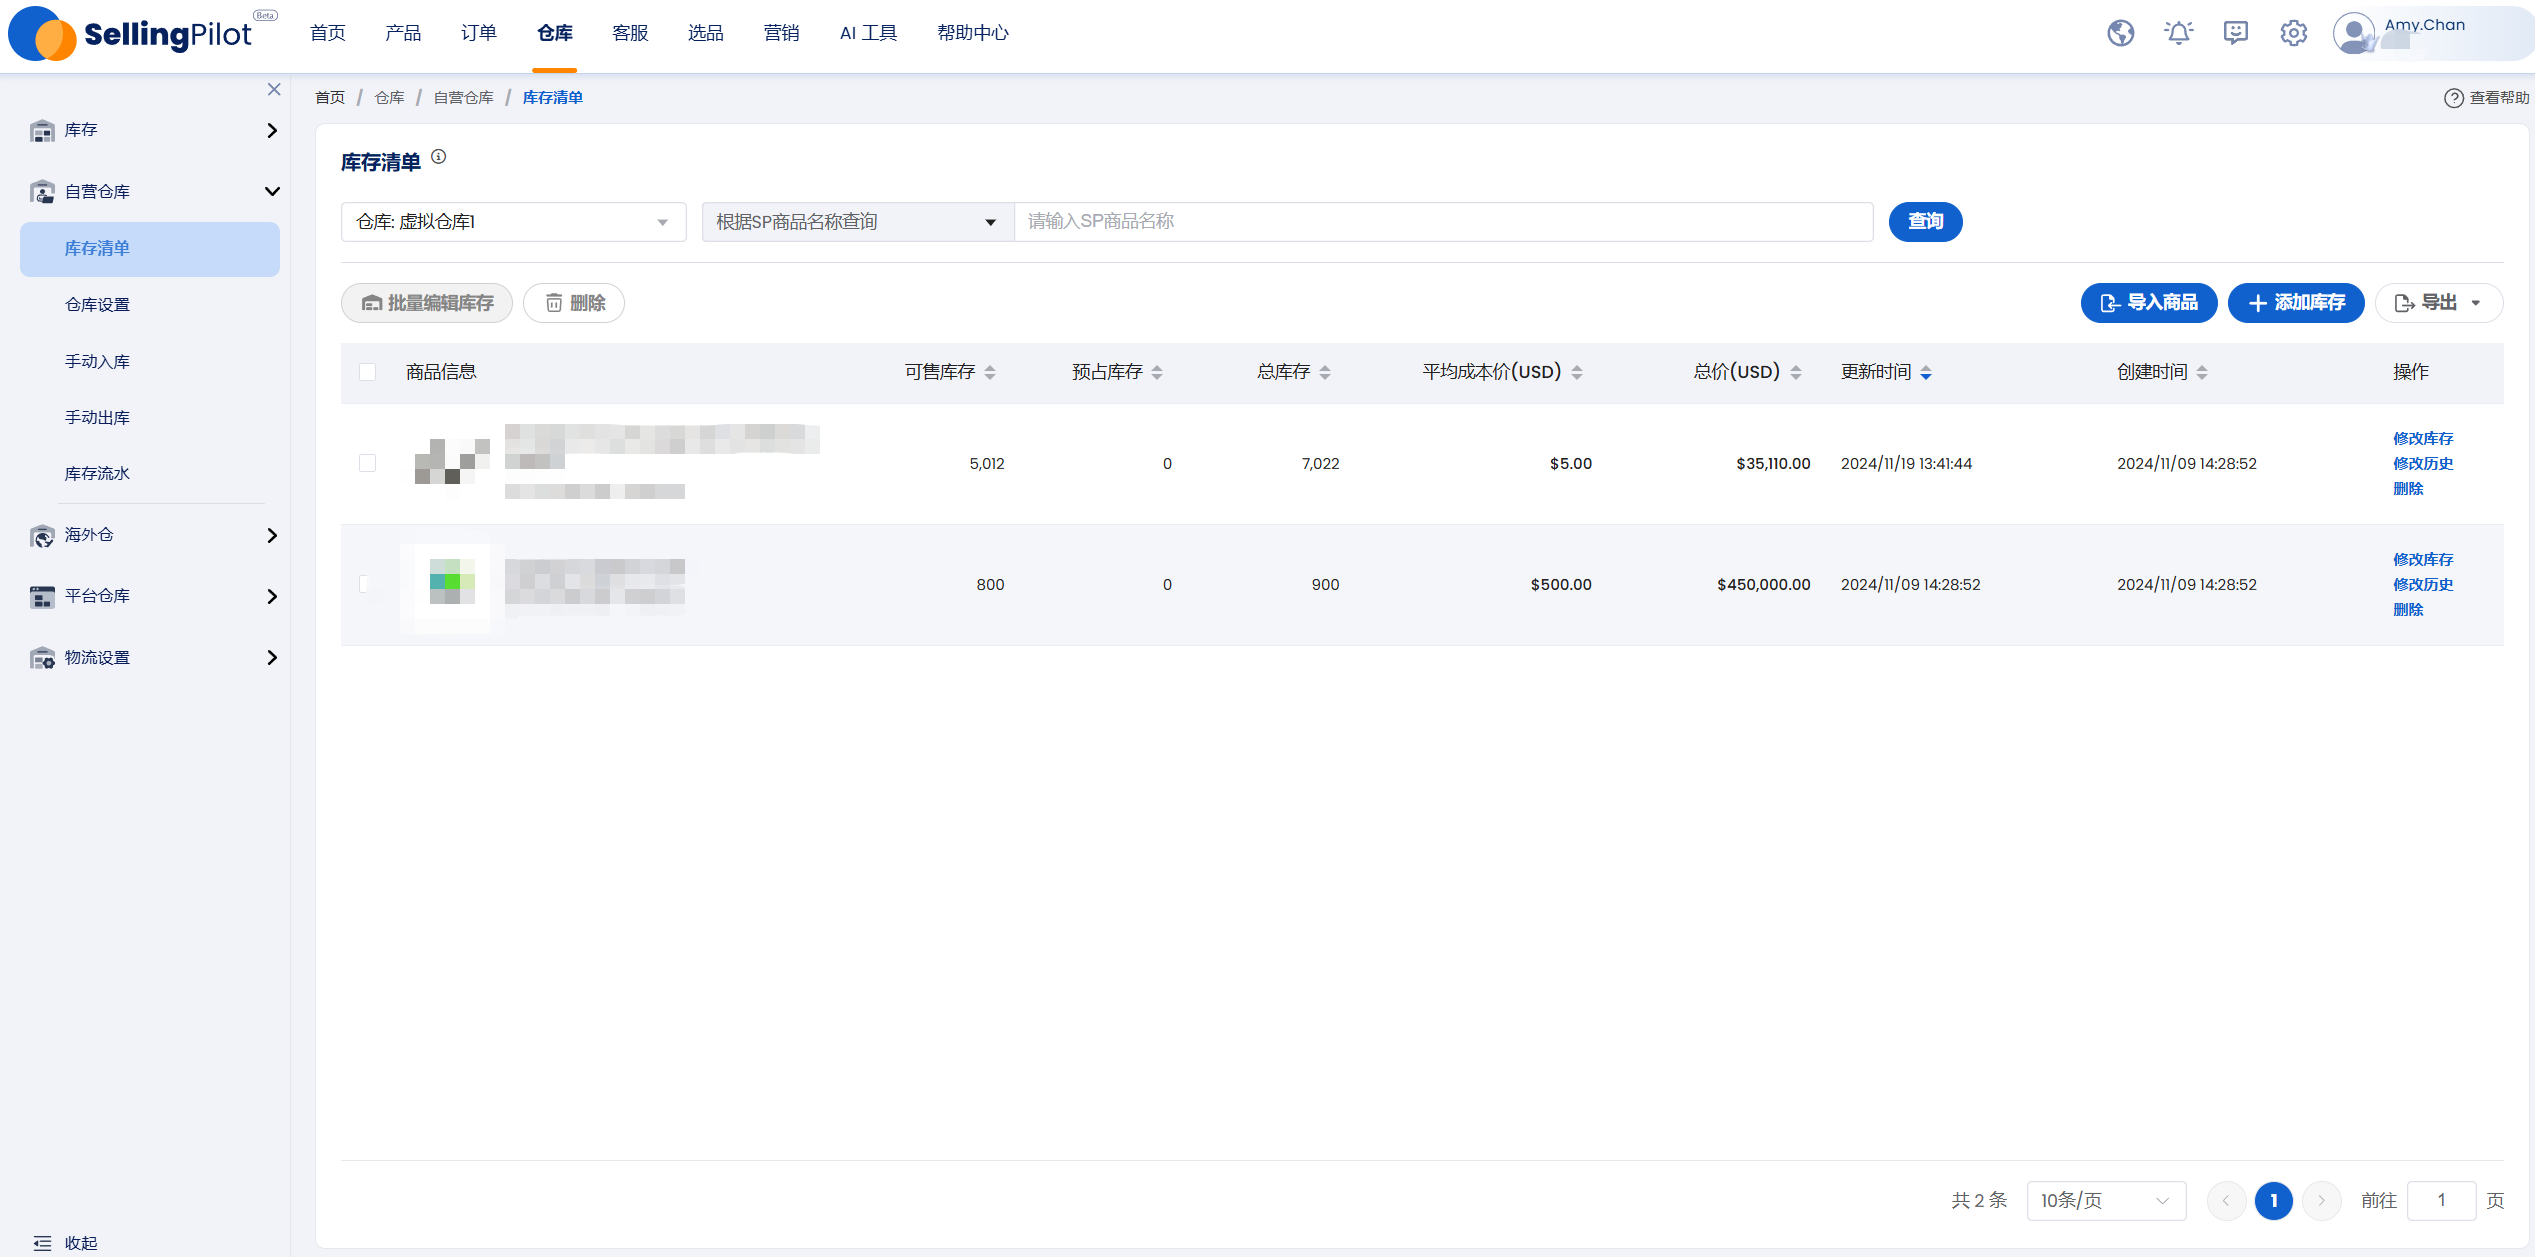2535x1257 pixels.
Task: Open the 产品 top navigation tab
Action: (403, 33)
